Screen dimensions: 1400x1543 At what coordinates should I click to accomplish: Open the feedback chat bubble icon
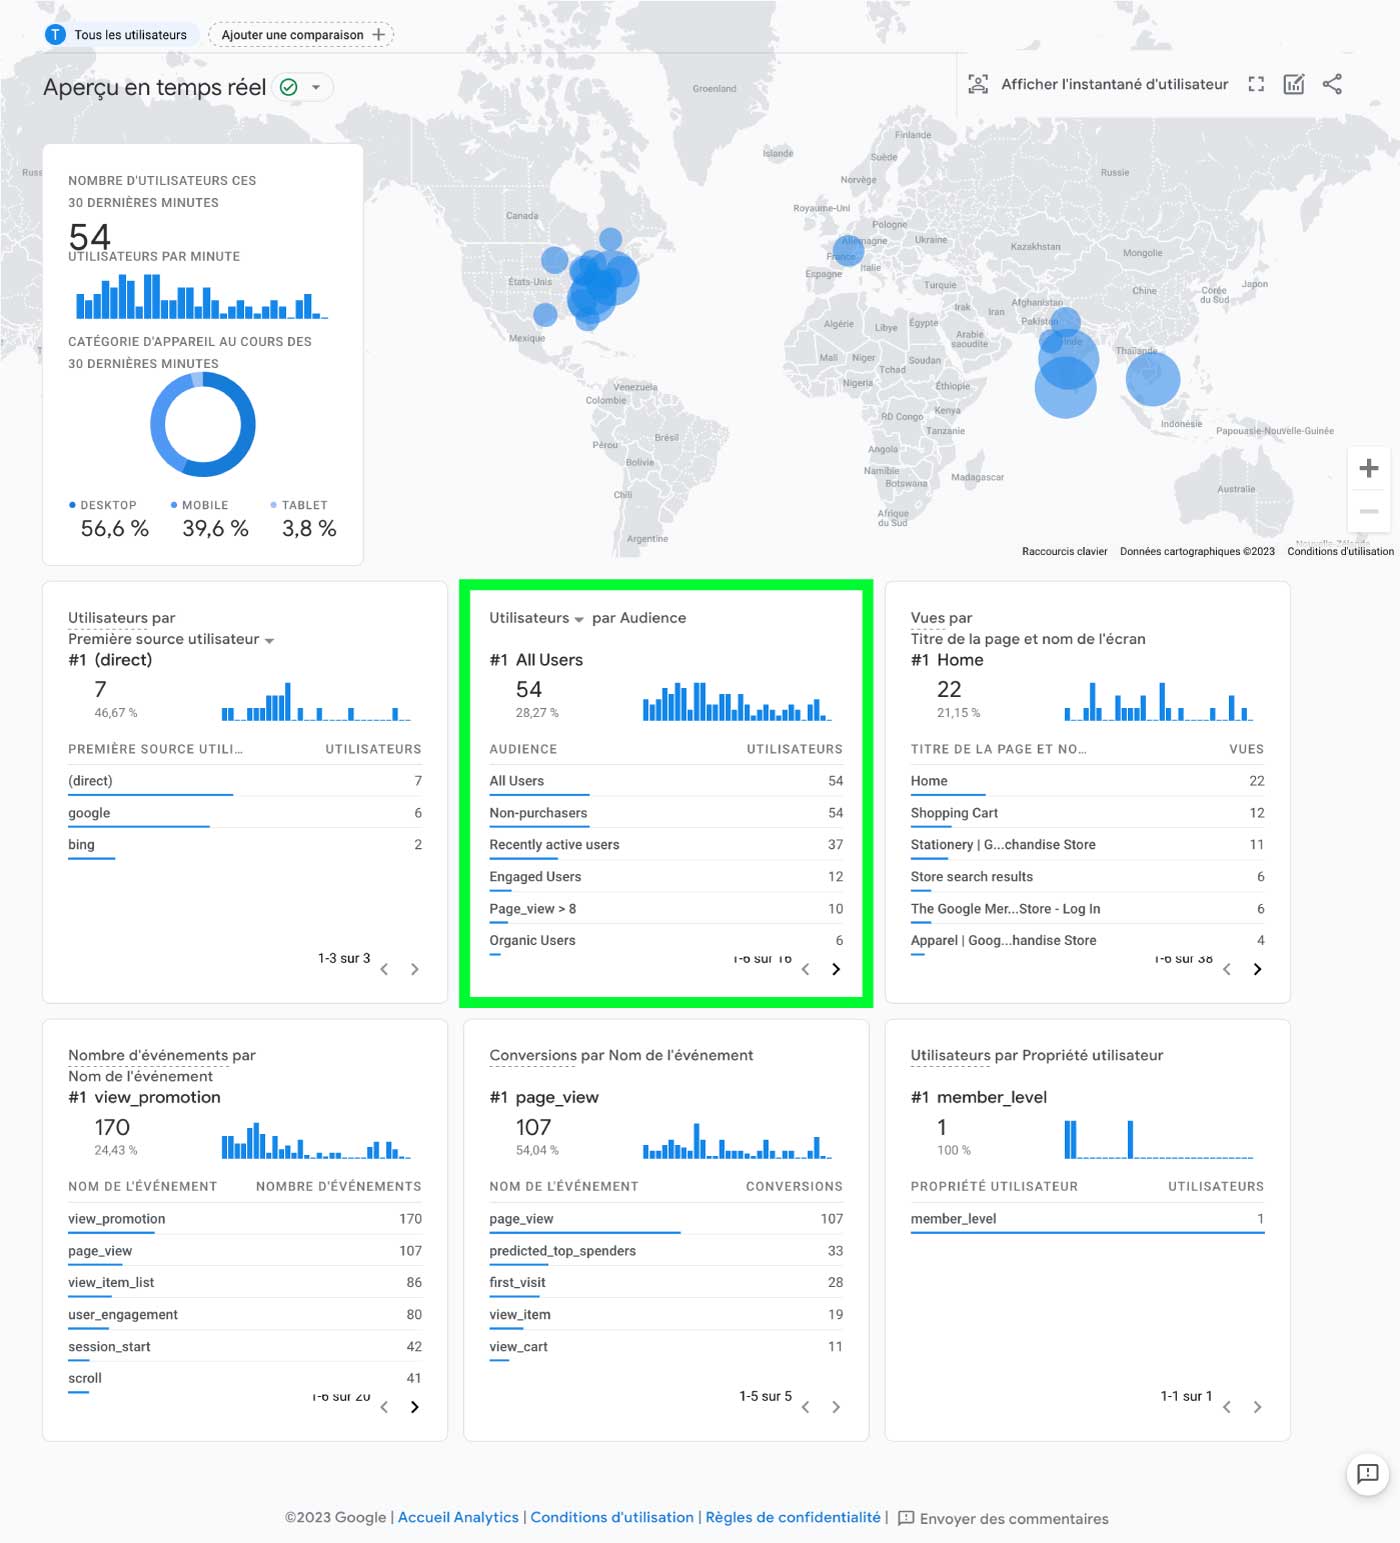point(1367,1473)
